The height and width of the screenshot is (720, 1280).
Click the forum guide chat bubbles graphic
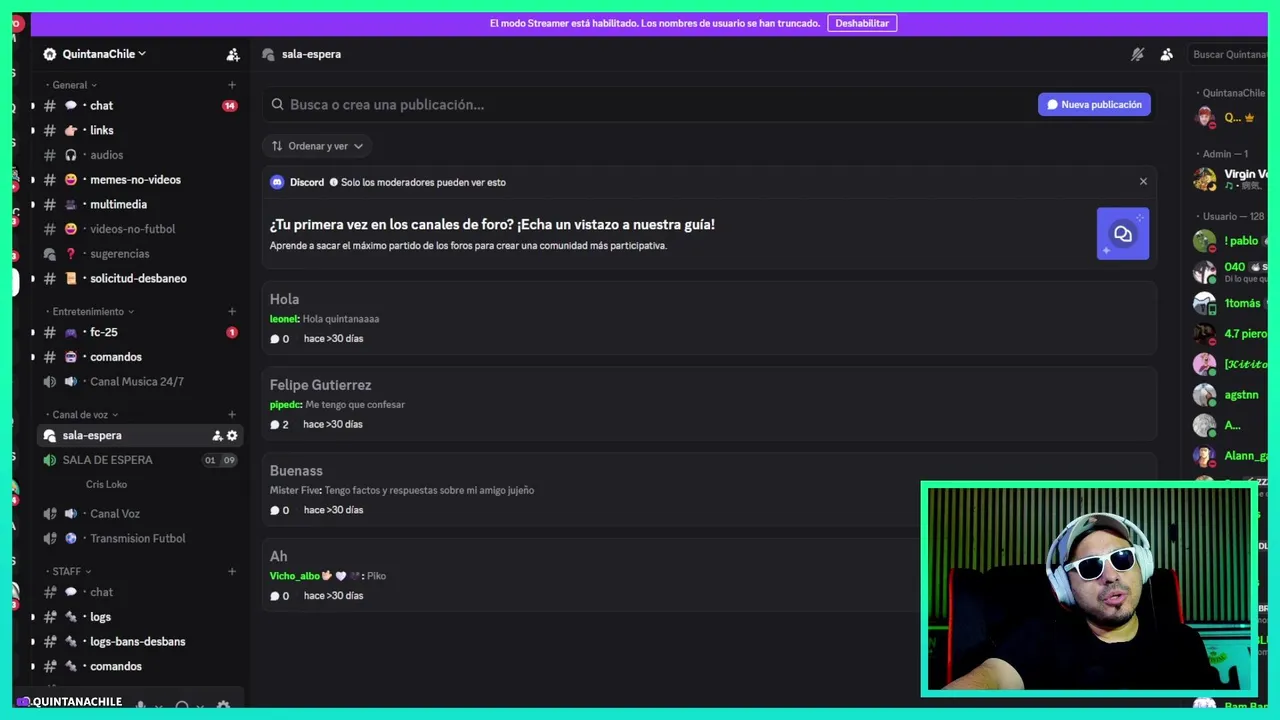(1123, 234)
